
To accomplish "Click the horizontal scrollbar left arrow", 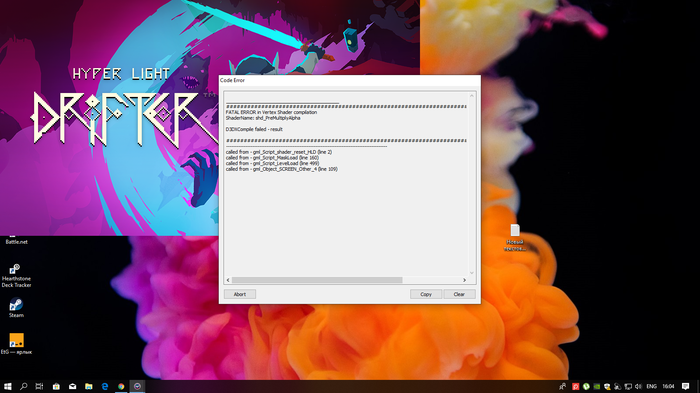I will pyautogui.click(x=228, y=280).
